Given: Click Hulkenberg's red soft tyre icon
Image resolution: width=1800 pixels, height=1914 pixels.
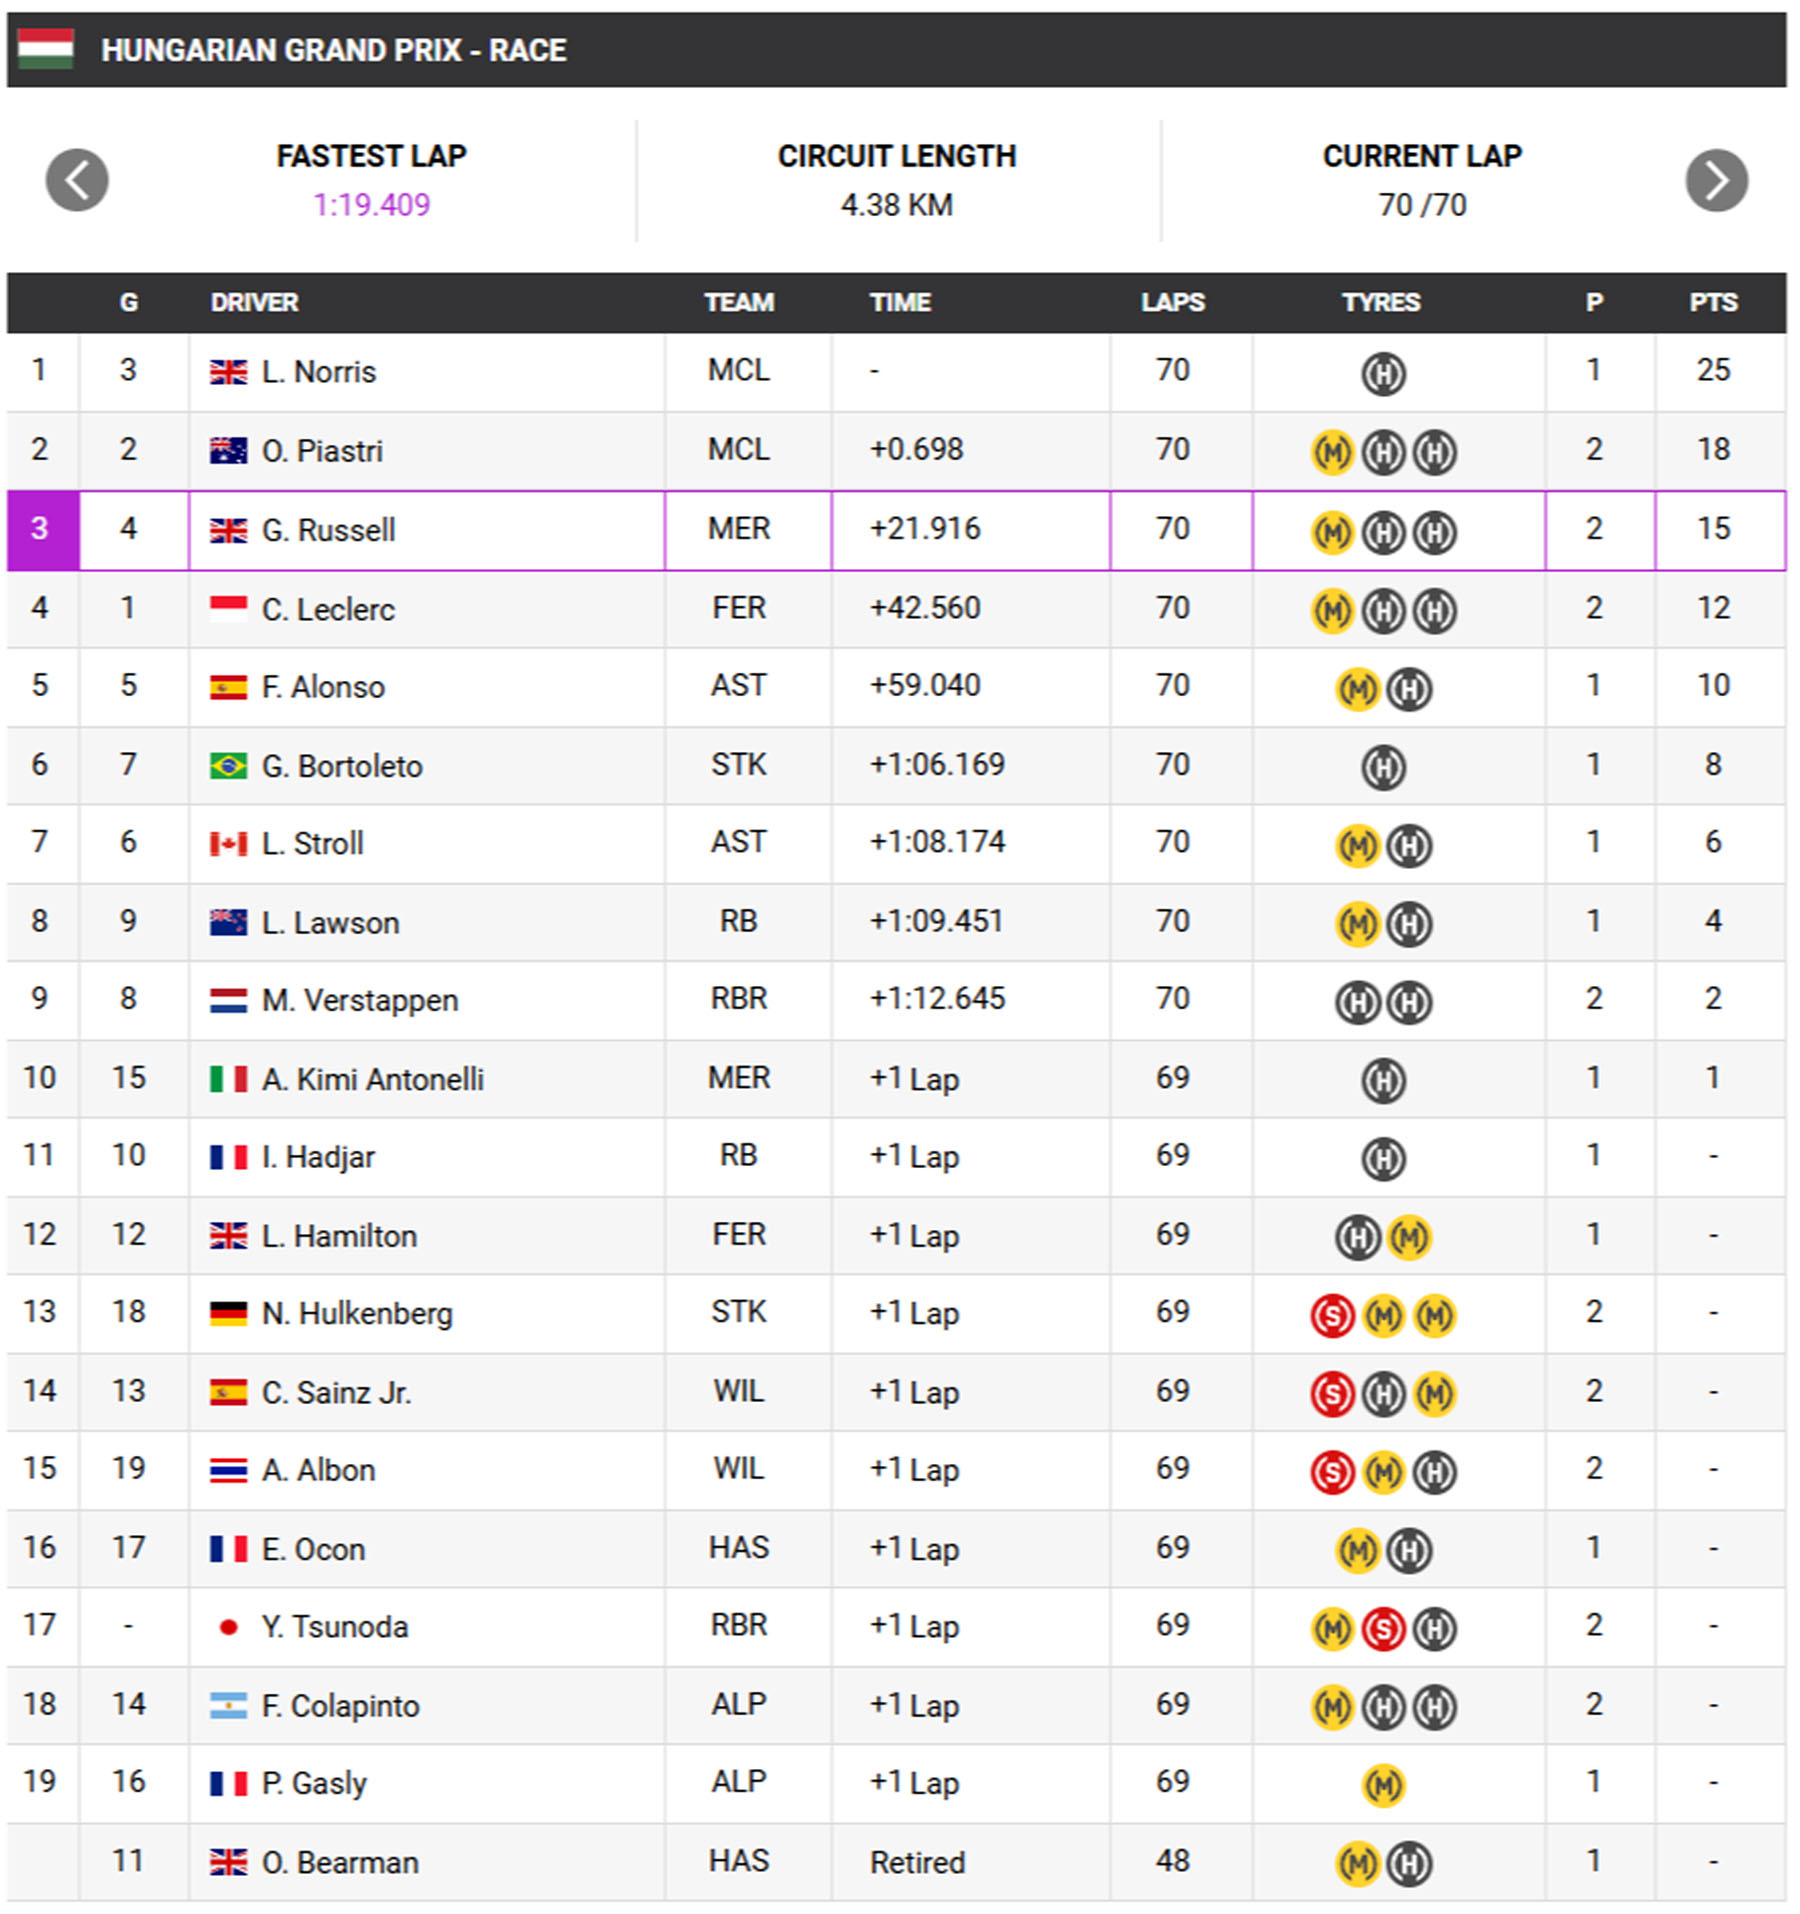Looking at the screenshot, I should [x=1332, y=1316].
